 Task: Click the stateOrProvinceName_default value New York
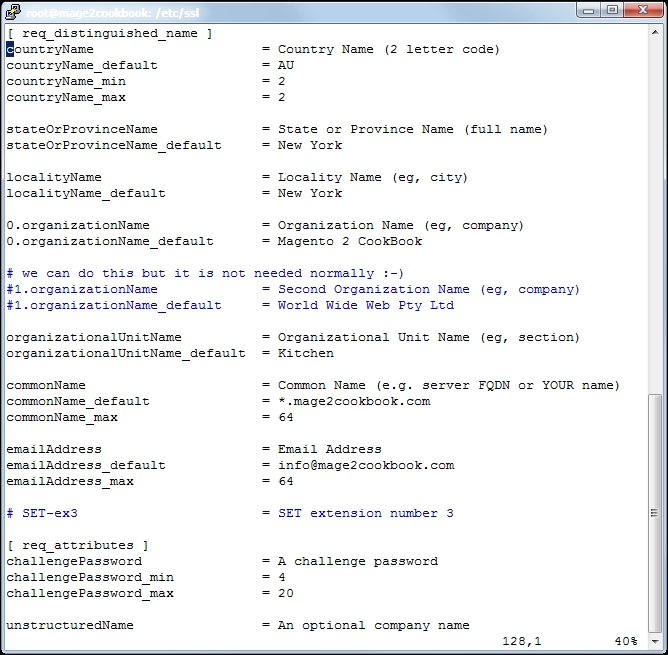[x=309, y=145]
